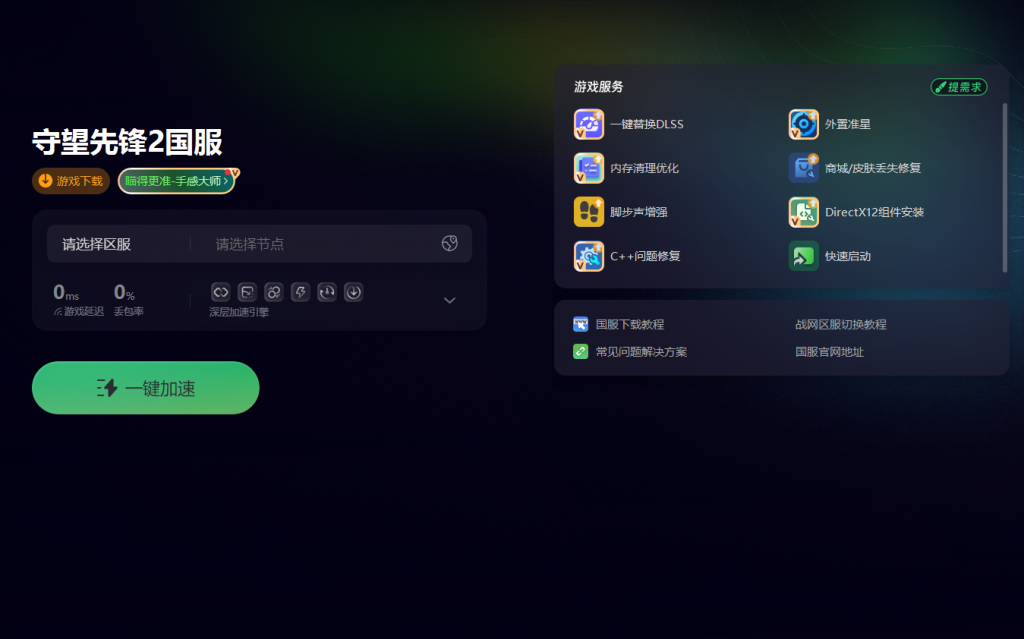The height and width of the screenshot is (639, 1024).
Task: Click the 快速启动 quick launch icon
Action: coord(803,256)
